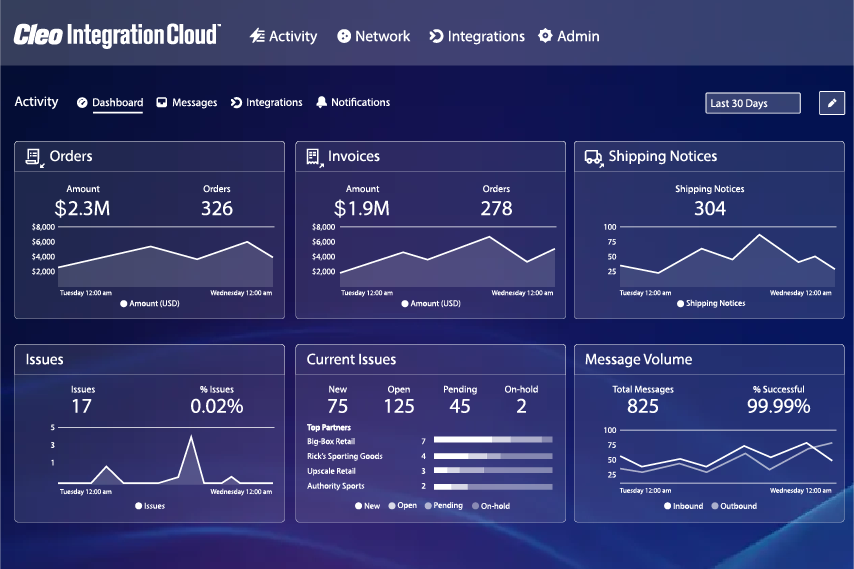Open the Orders panel title

(71, 156)
